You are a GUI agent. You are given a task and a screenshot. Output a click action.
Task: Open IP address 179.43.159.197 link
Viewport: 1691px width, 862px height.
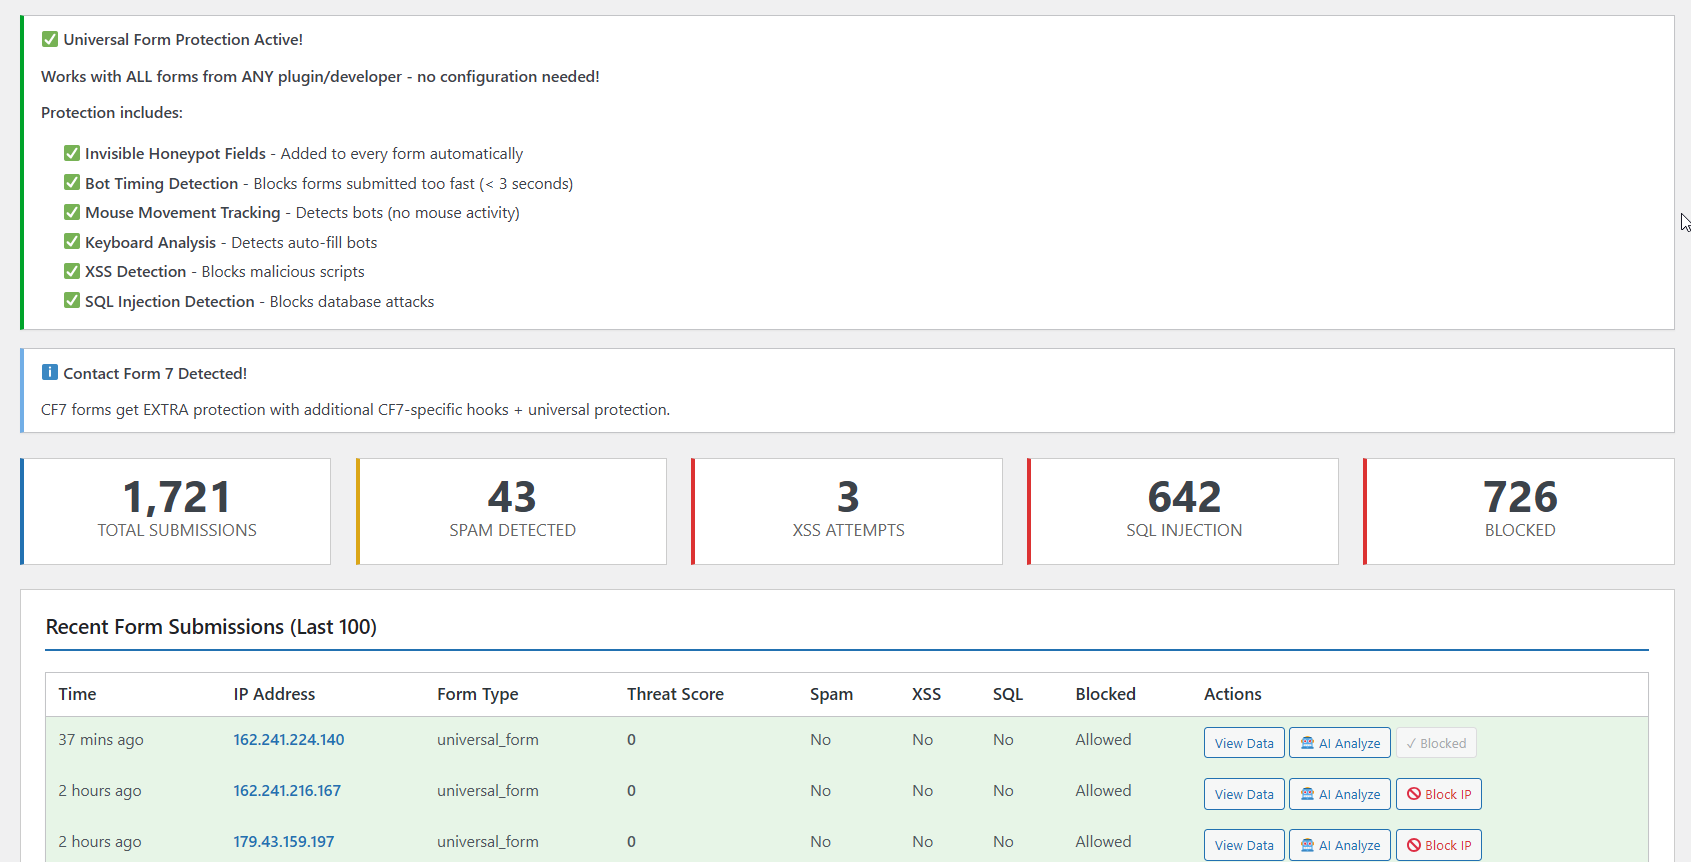tap(284, 842)
